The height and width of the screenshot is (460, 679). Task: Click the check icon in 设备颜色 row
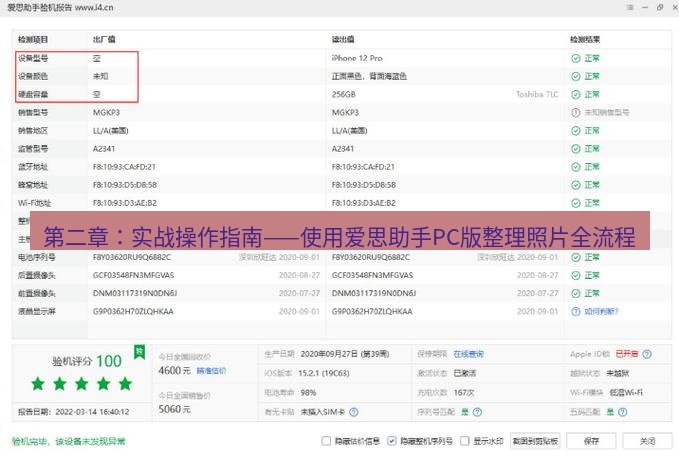(x=576, y=77)
